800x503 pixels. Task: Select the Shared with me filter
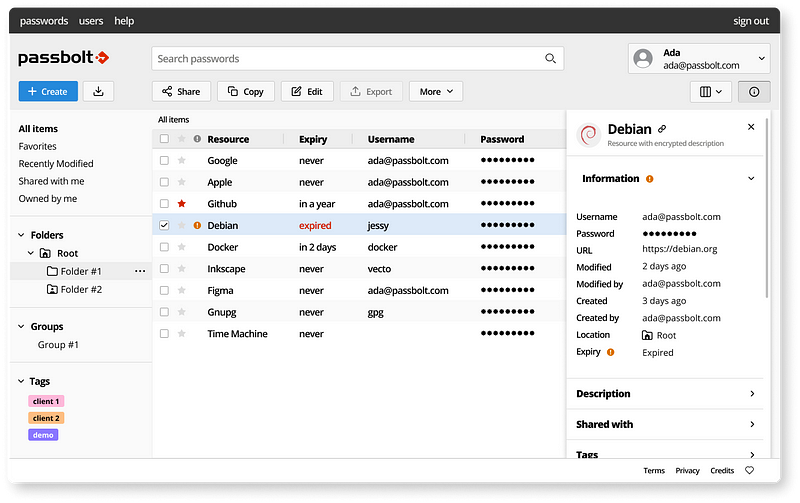52,181
